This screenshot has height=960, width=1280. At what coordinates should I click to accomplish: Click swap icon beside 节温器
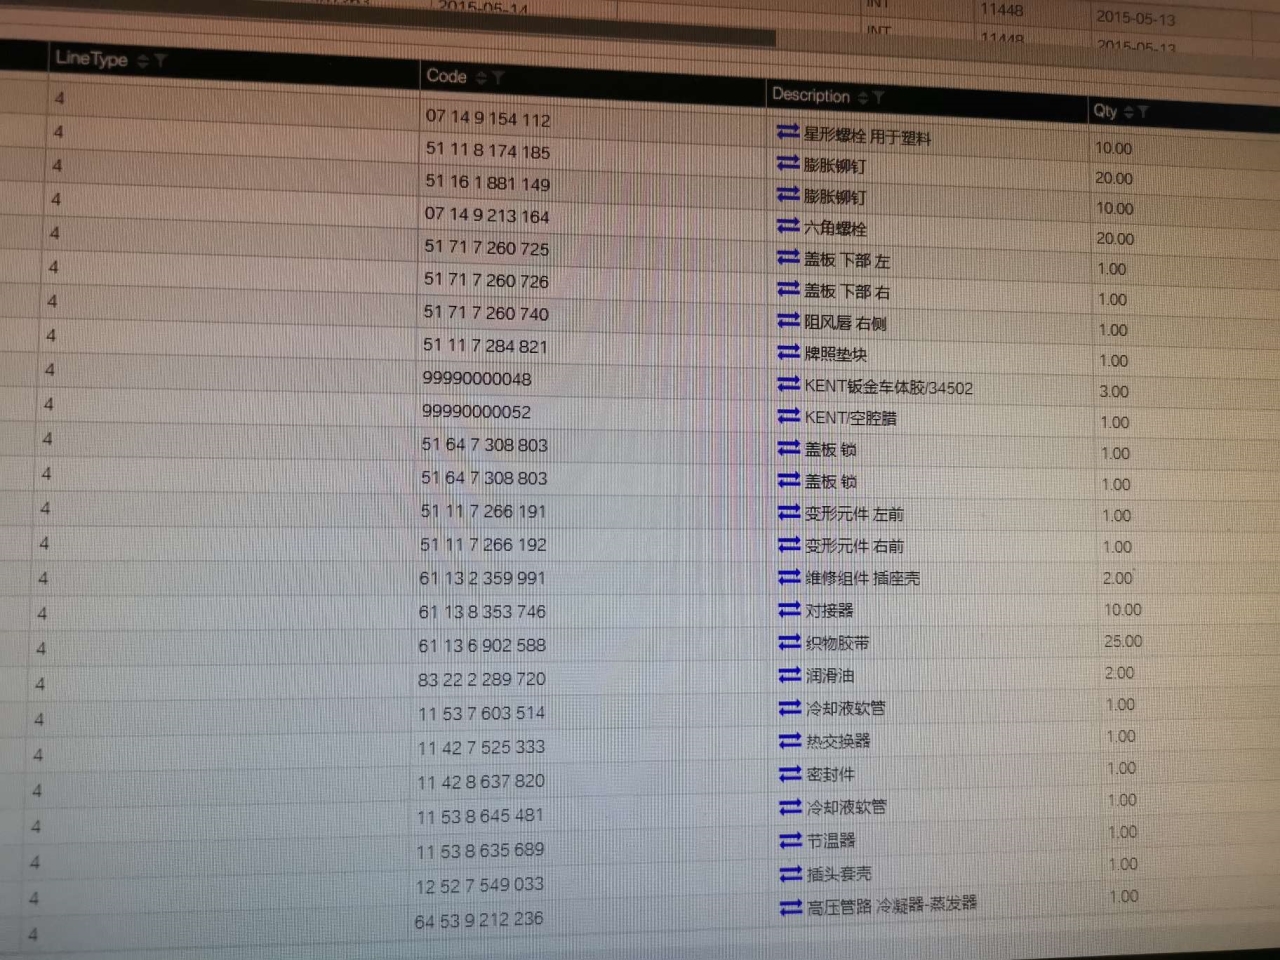click(791, 840)
